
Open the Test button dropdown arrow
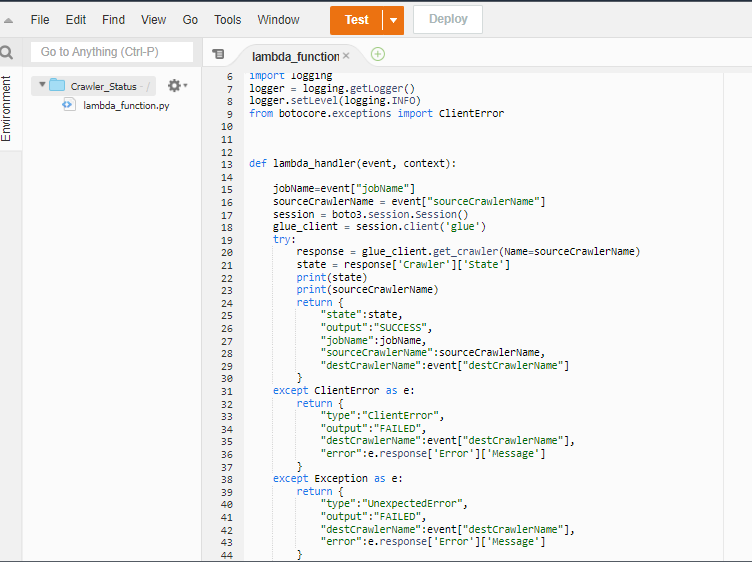point(394,20)
